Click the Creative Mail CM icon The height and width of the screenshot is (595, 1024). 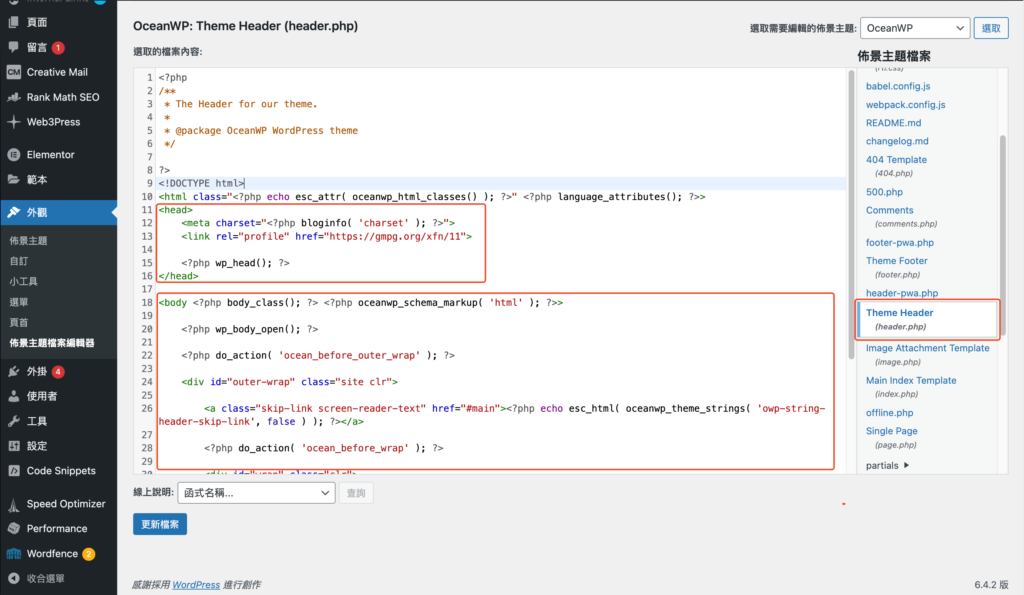pyautogui.click(x=13, y=72)
